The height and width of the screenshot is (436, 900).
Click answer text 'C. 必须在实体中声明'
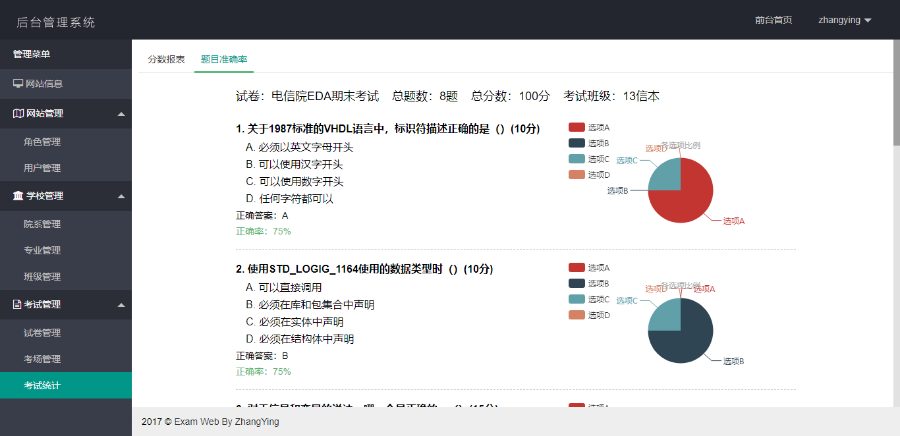click(294, 322)
